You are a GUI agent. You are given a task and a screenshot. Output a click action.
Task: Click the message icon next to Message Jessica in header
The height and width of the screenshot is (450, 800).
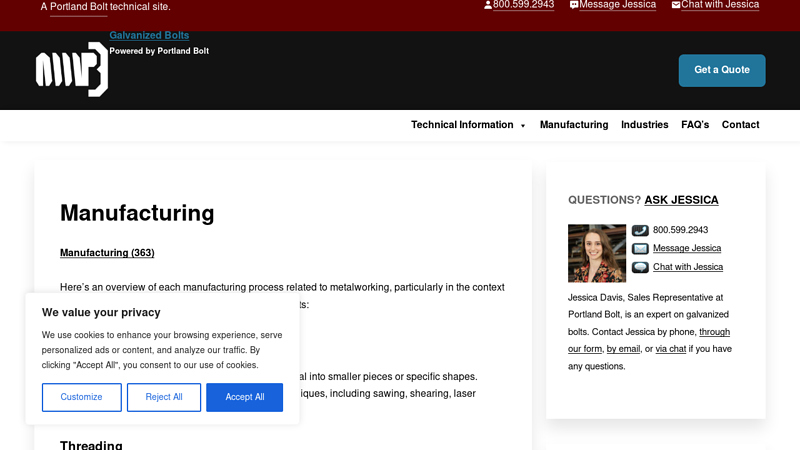click(574, 5)
